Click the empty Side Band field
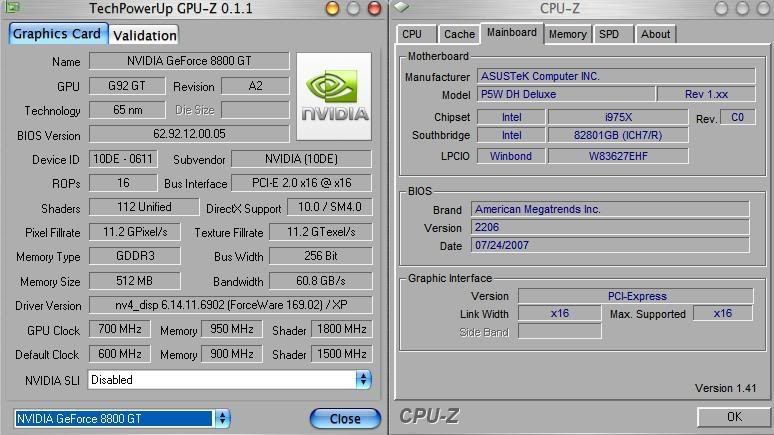This screenshot has height=435, width=774. [x=560, y=331]
